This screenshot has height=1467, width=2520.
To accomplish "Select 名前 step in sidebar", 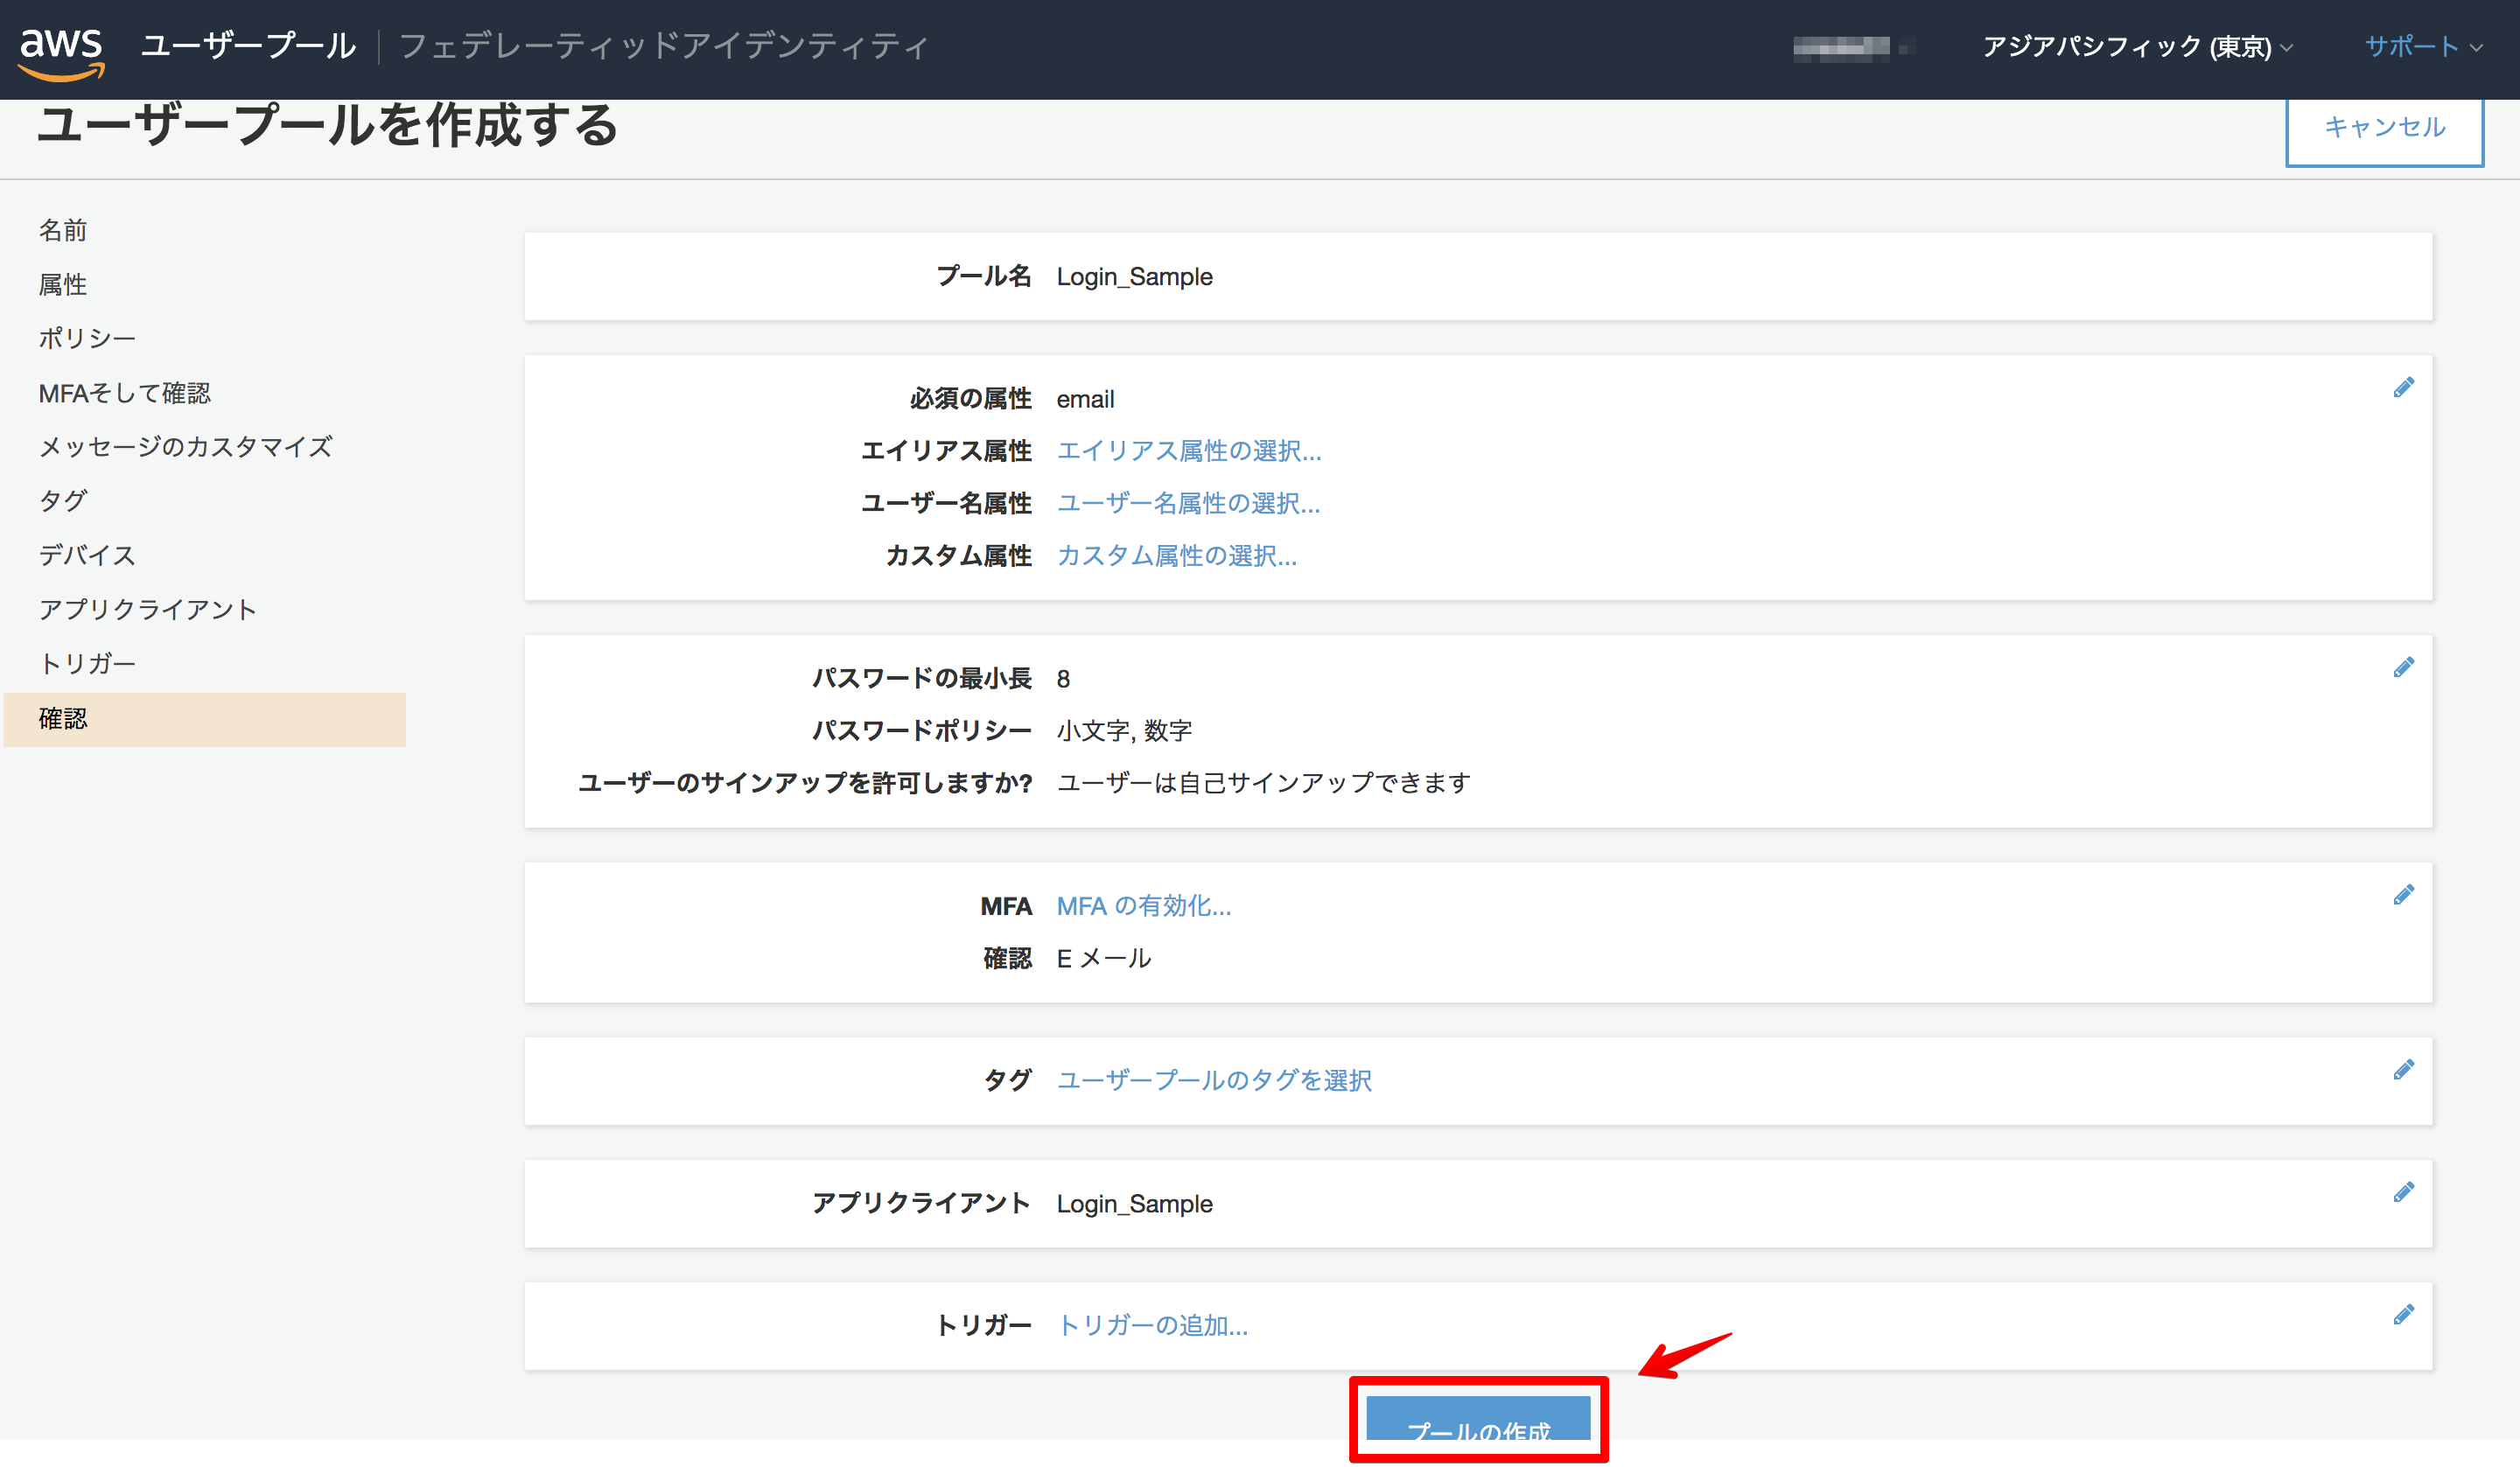I will 63,231.
